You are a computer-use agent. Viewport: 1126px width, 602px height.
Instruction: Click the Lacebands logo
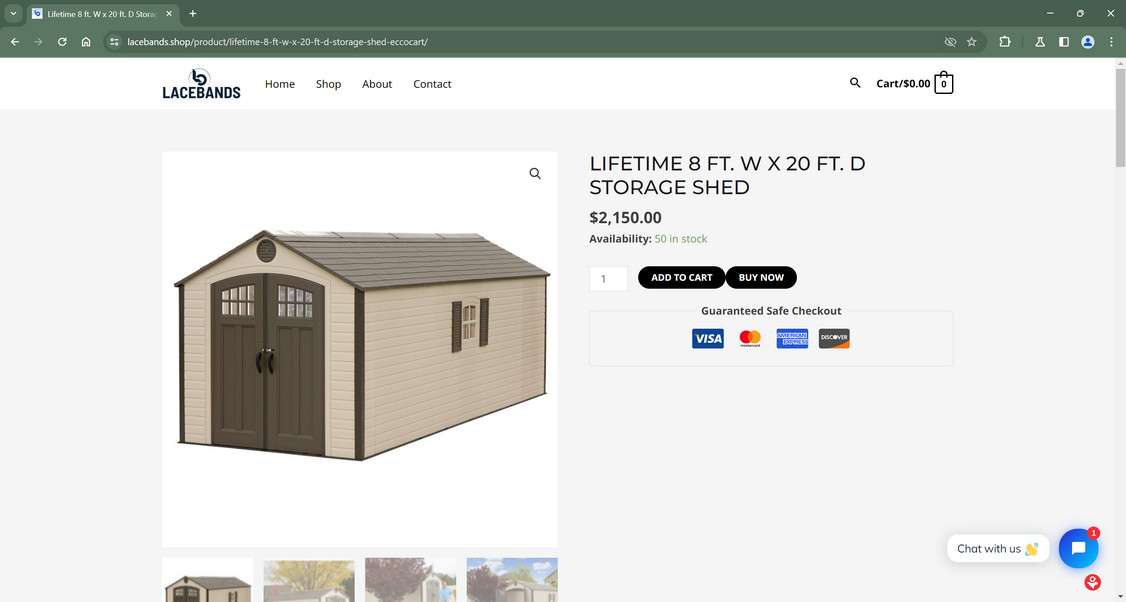201,83
